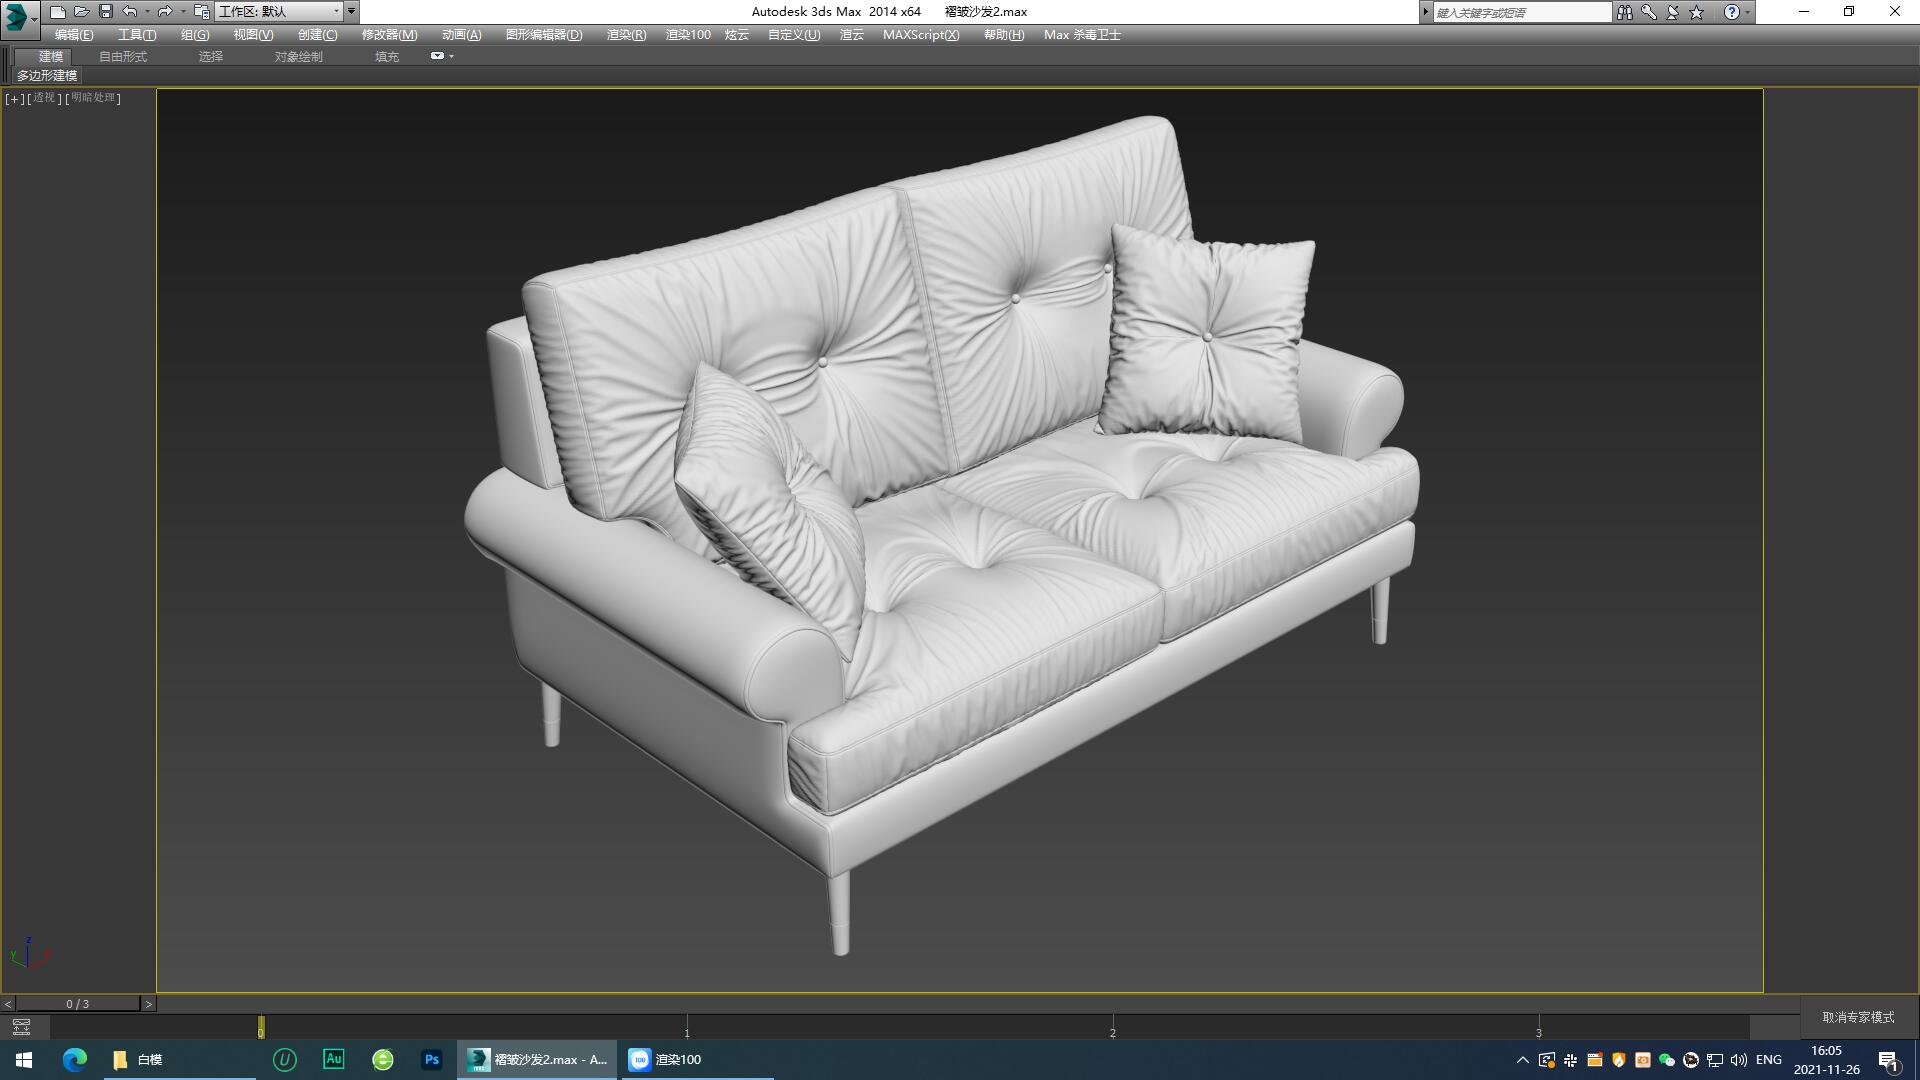Click frame 2 on the timeline slider
1920x1080 pixels.
1112,1031
